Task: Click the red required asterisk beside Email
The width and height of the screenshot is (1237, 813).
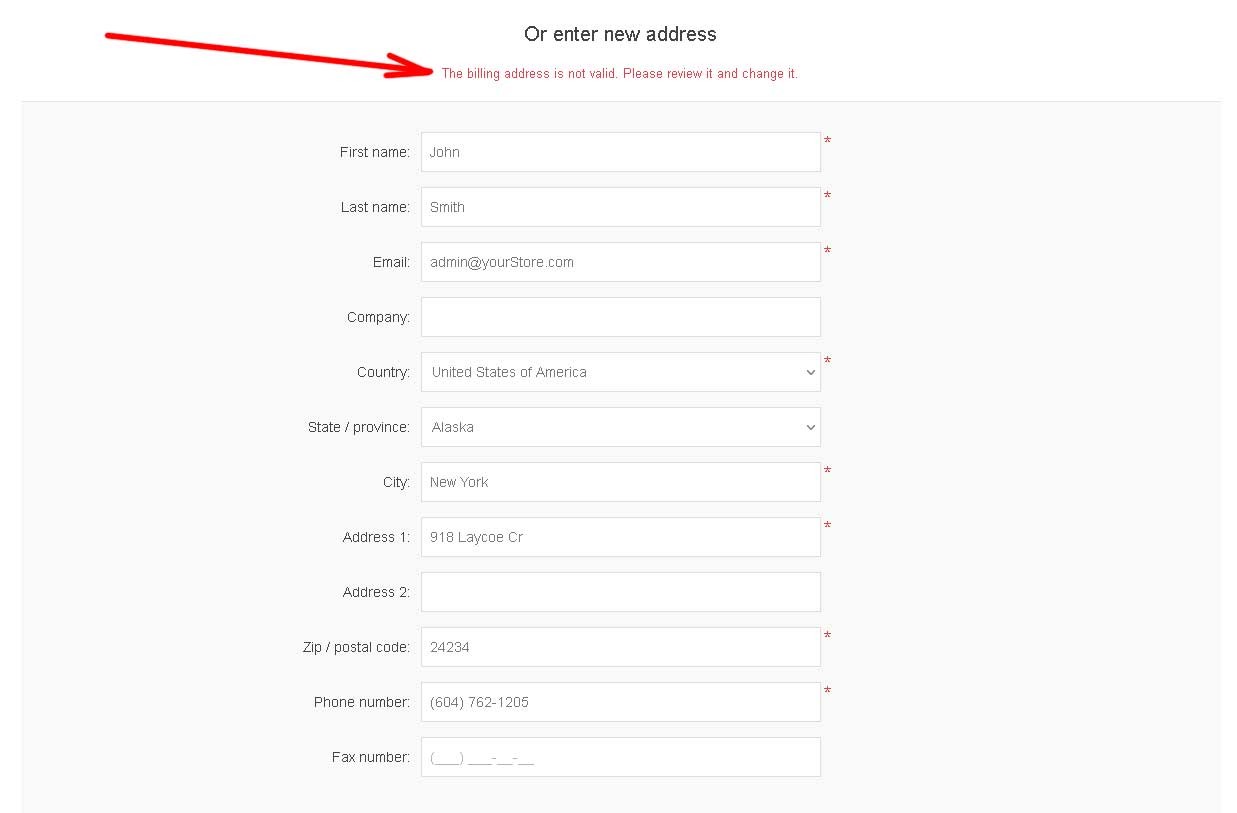Action: click(x=827, y=251)
